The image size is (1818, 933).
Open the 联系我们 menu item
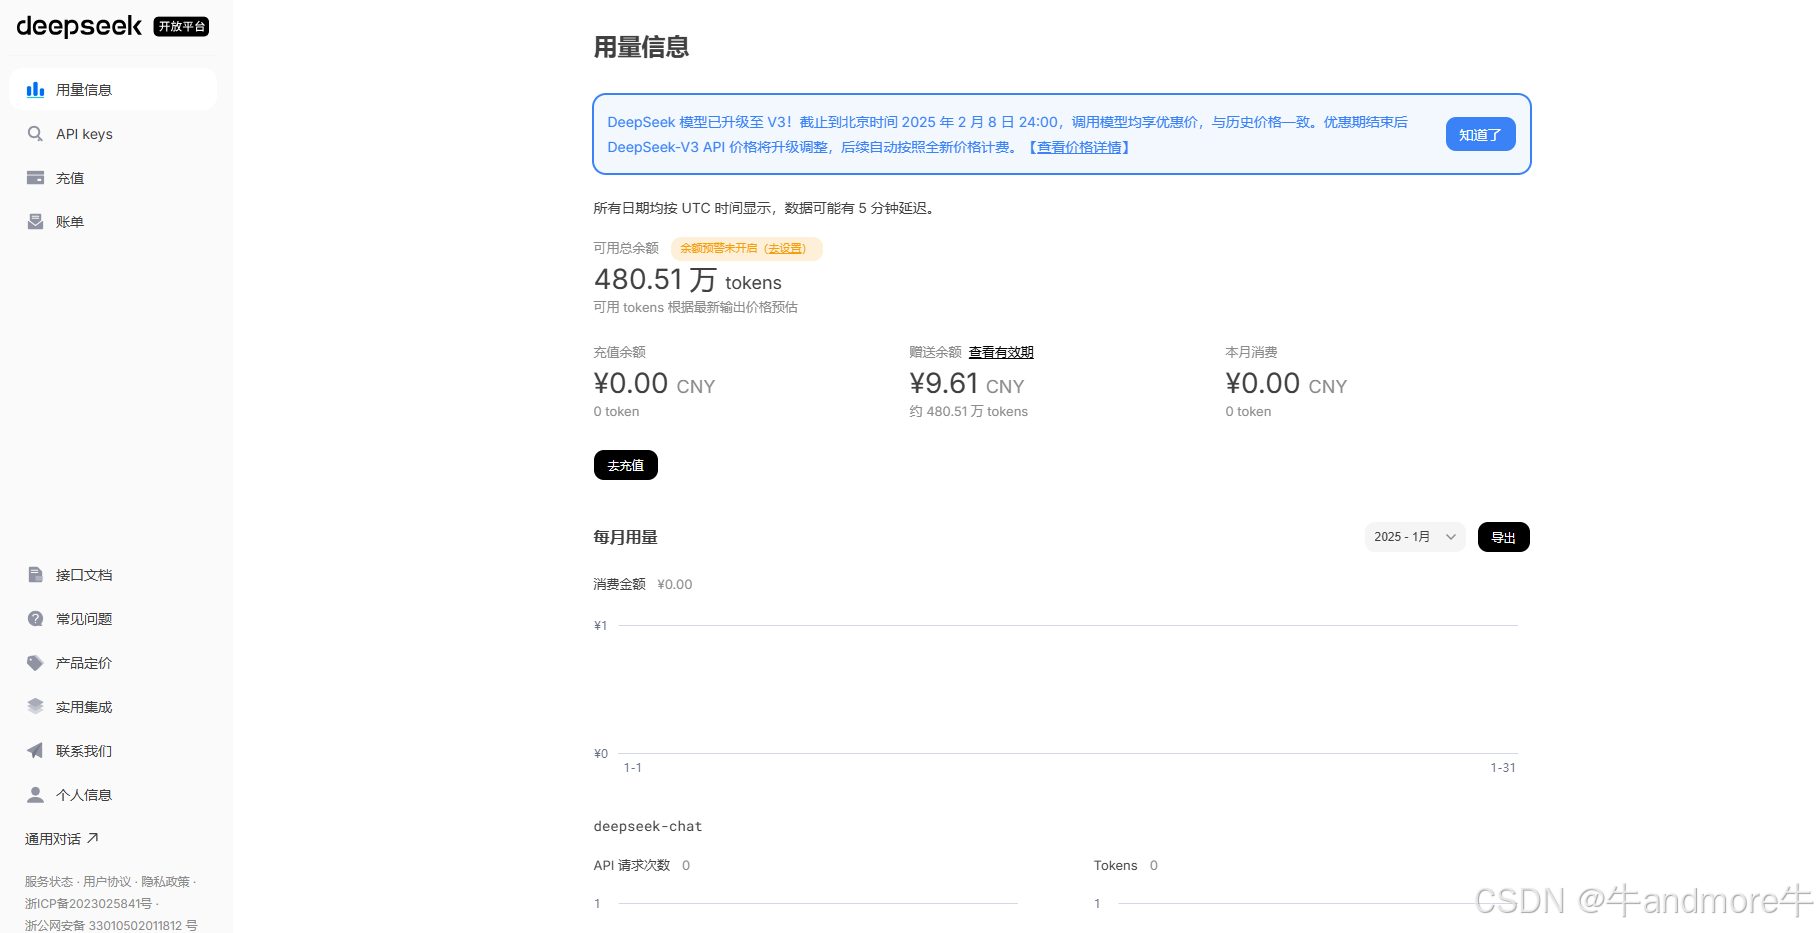(x=113, y=751)
